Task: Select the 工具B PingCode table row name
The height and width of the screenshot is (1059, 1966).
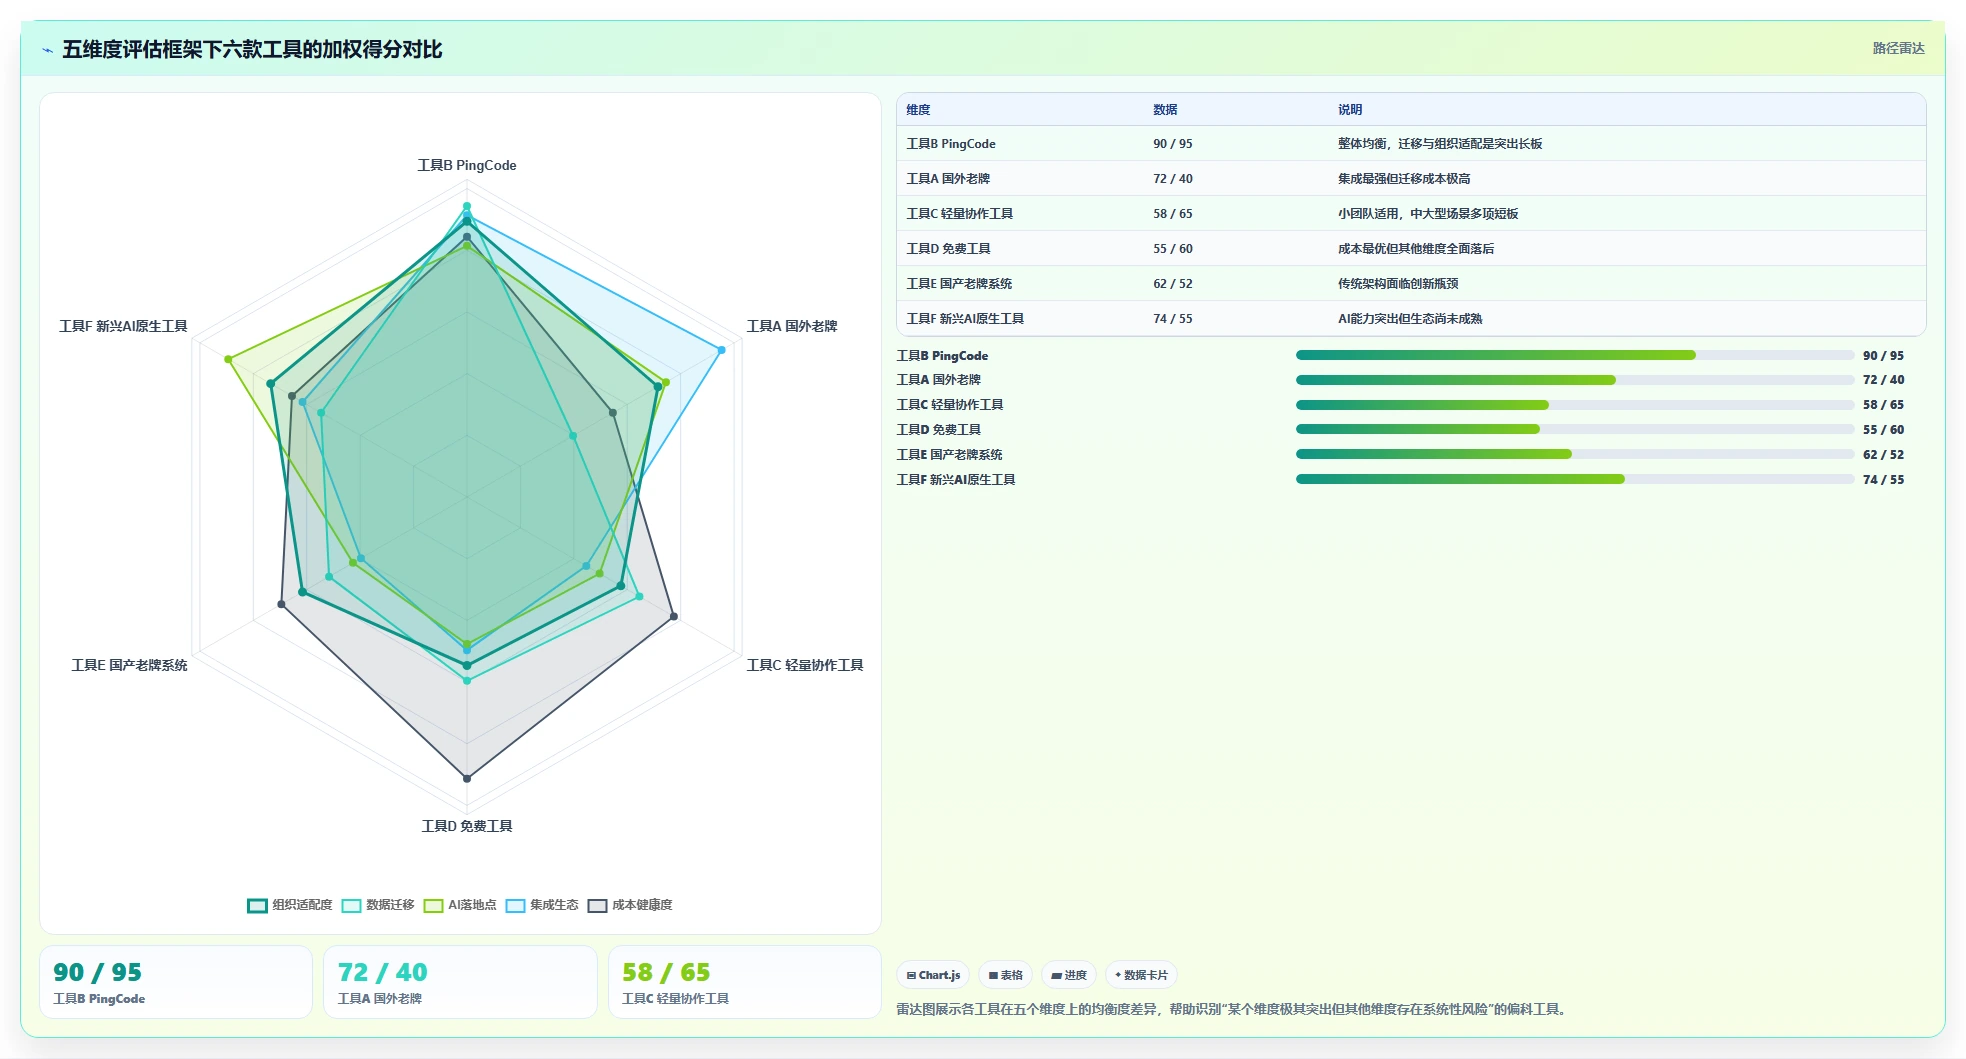Action: click(951, 144)
